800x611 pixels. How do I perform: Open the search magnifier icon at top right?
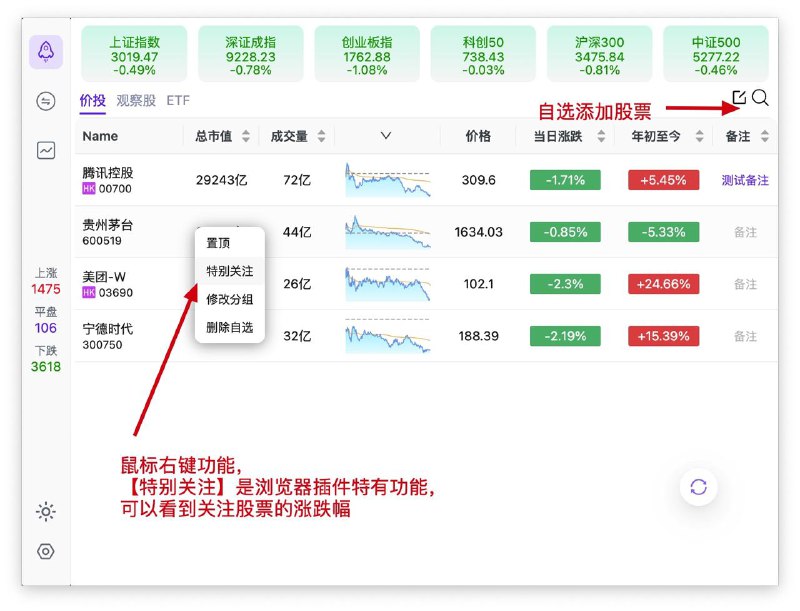tap(761, 99)
